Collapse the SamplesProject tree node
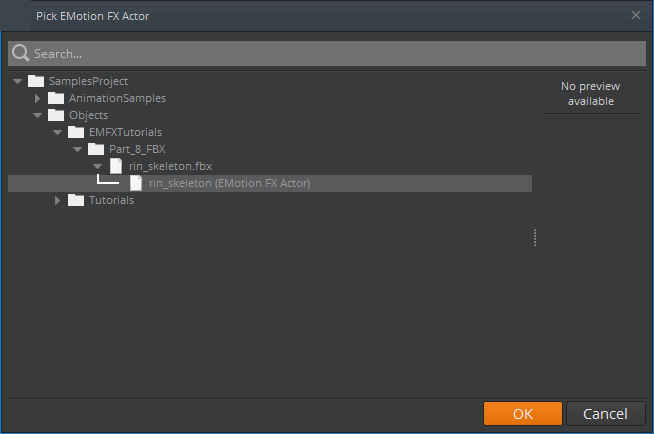Image resolution: width=654 pixels, height=434 pixels. 17,81
